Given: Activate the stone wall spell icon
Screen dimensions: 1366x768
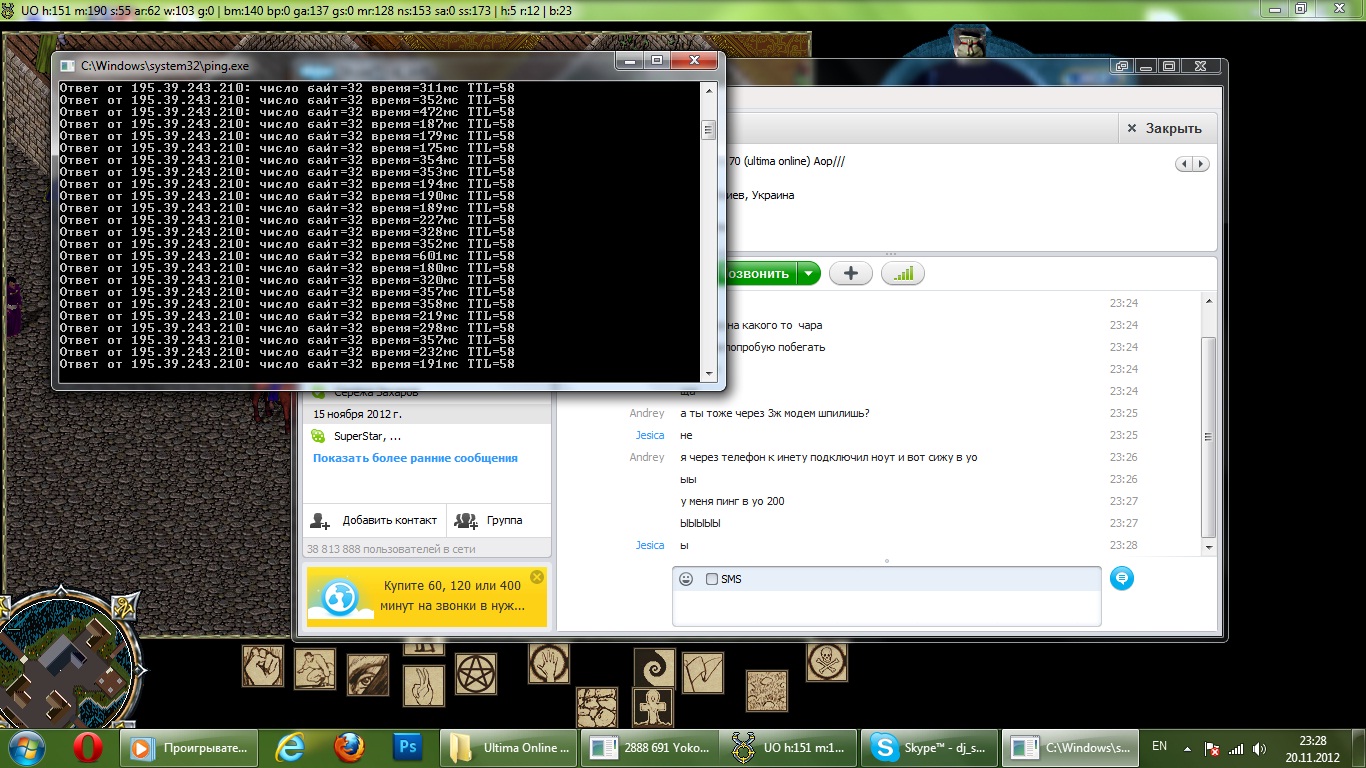Looking at the screenshot, I should click(597, 706).
